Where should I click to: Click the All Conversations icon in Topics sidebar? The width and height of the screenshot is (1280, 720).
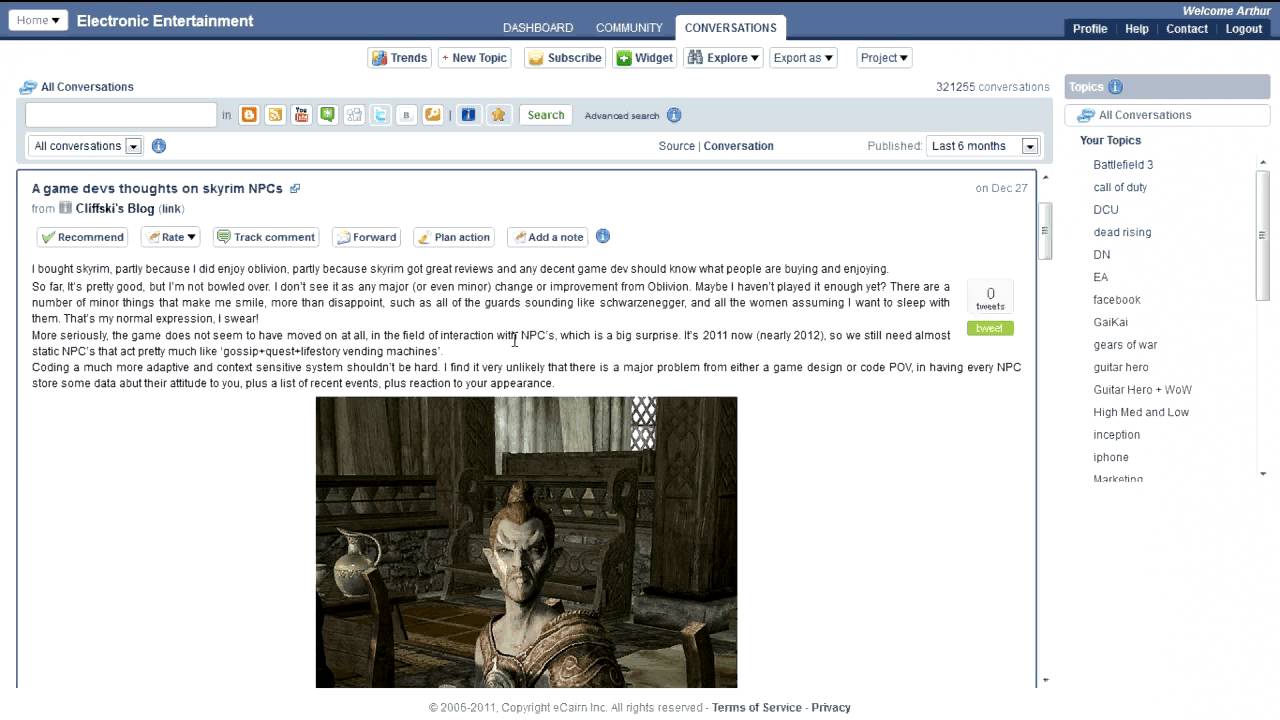click(1086, 115)
